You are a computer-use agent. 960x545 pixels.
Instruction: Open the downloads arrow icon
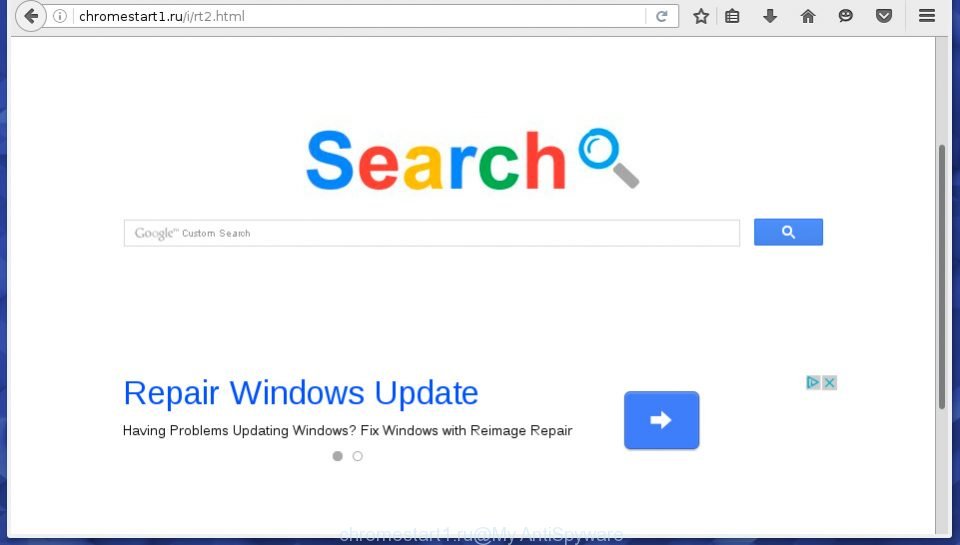tap(770, 16)
